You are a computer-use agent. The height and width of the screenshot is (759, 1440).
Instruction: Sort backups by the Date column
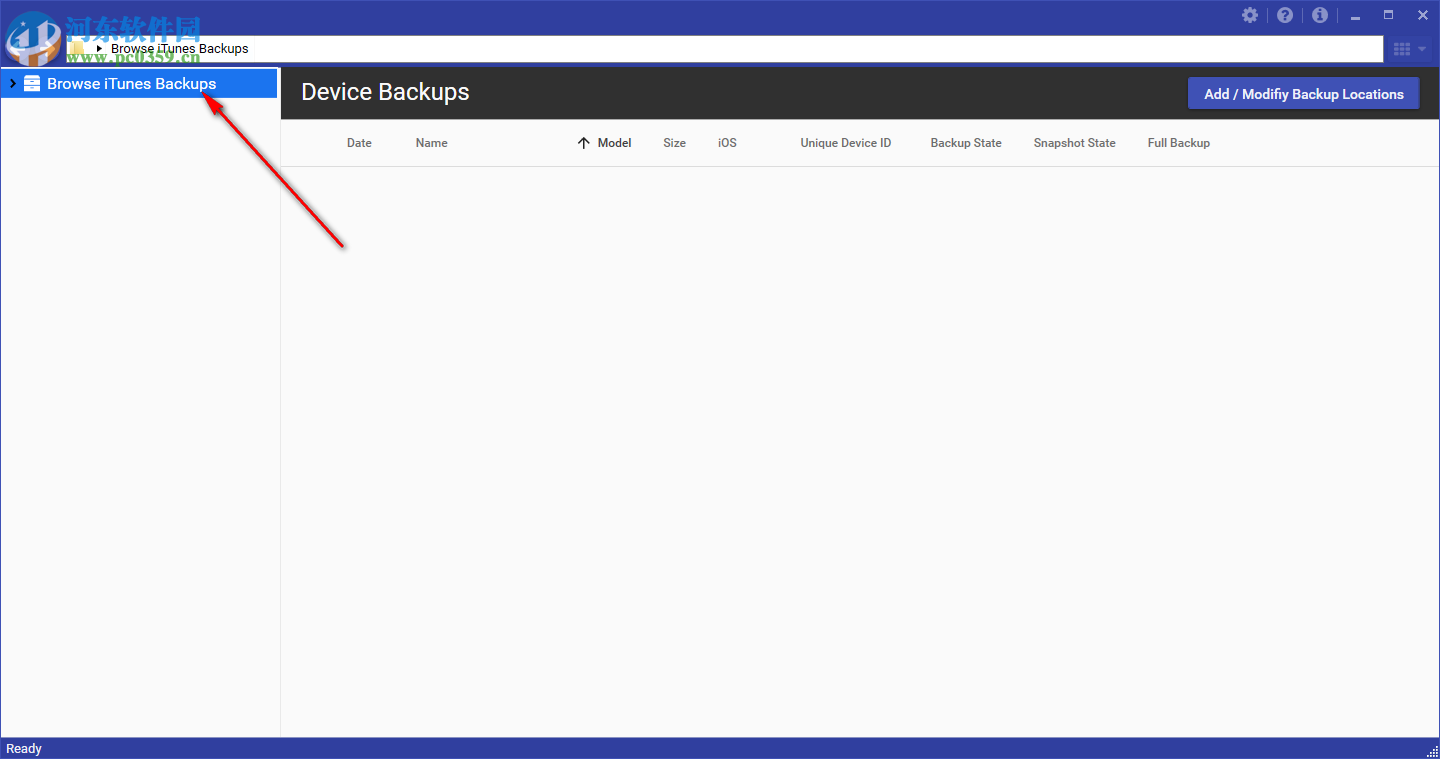pos(359,143)
